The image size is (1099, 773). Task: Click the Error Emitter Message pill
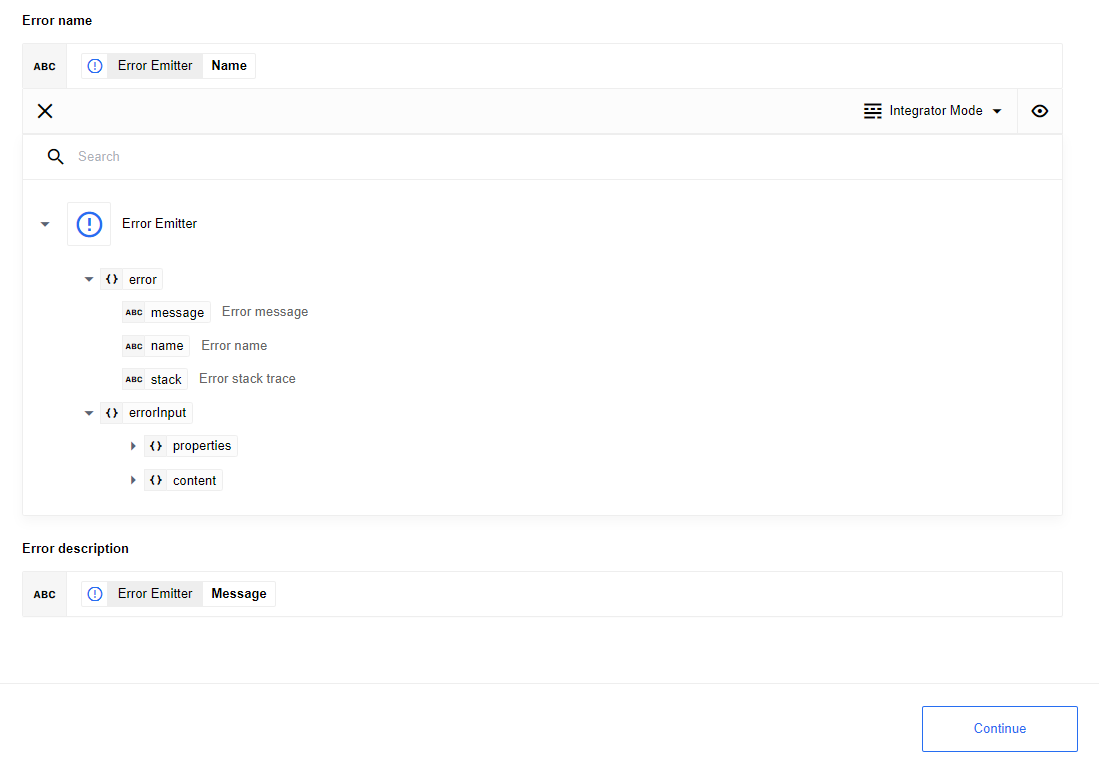(178, 594)
